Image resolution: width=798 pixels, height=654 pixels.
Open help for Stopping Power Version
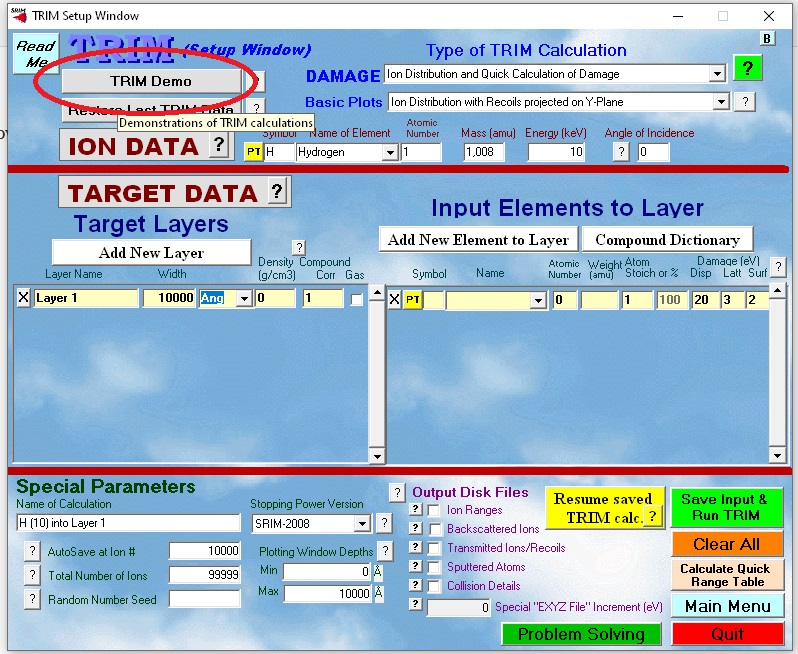(385, 523)
